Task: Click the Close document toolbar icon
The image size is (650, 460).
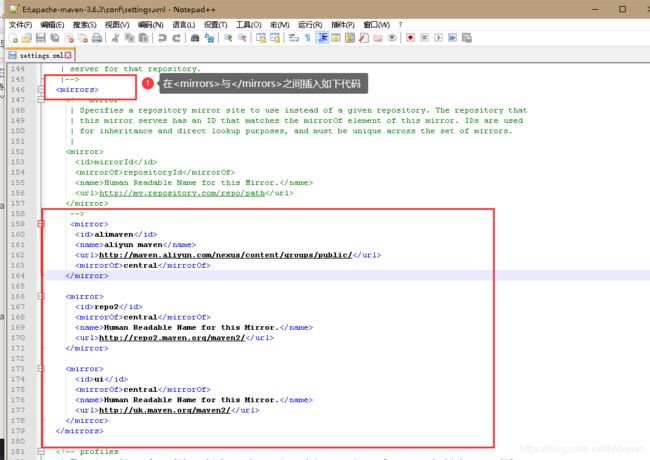Action: point(69,38)
